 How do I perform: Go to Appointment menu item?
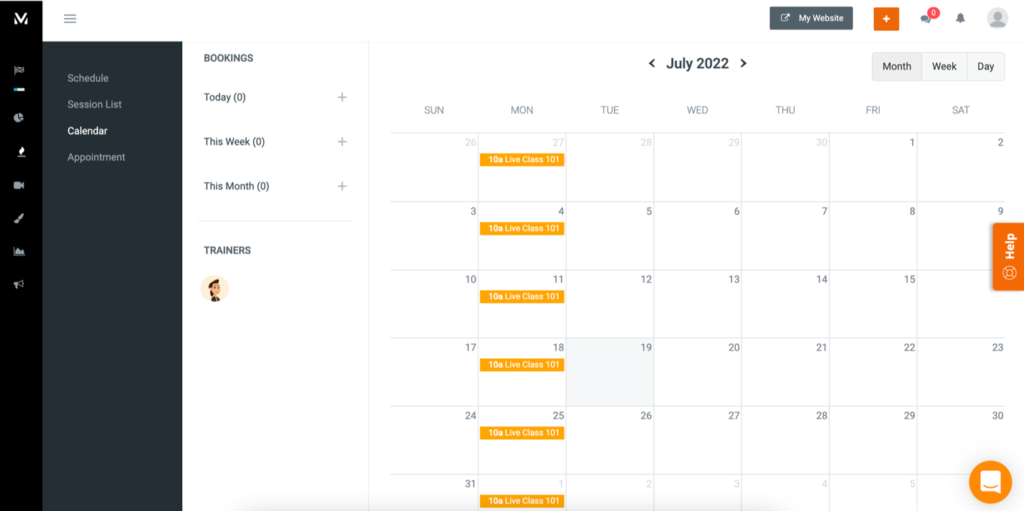96,157
